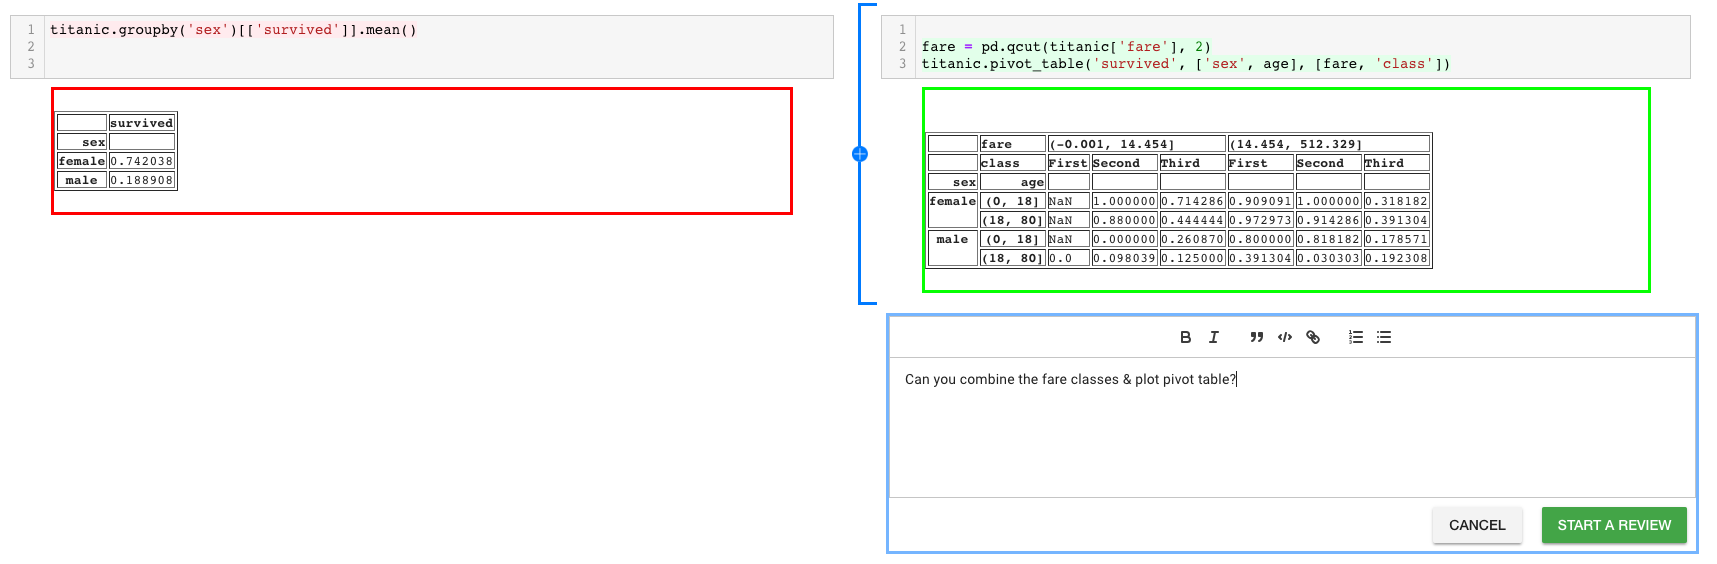
Task: Click the pd.qcut code line in right cell
Action: click(x=1065, y=47)
